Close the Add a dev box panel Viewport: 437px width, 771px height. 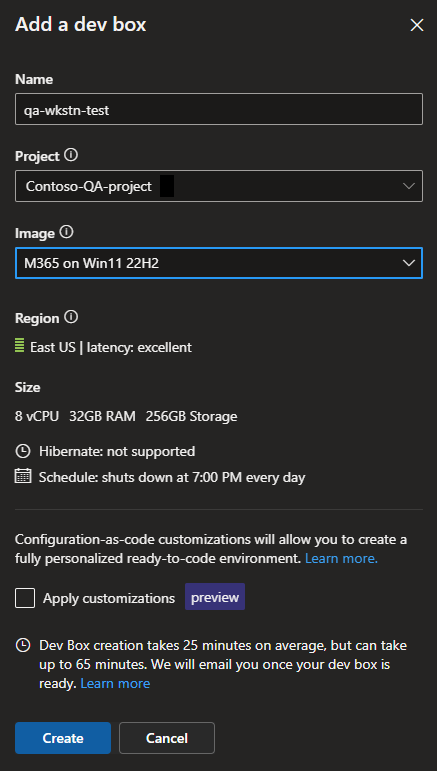[x=417, y=25]
